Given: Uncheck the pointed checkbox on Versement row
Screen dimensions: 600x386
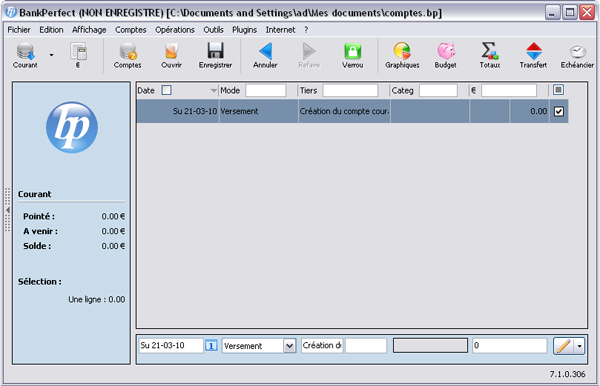Looking at the screenshot, I should 559,111.
